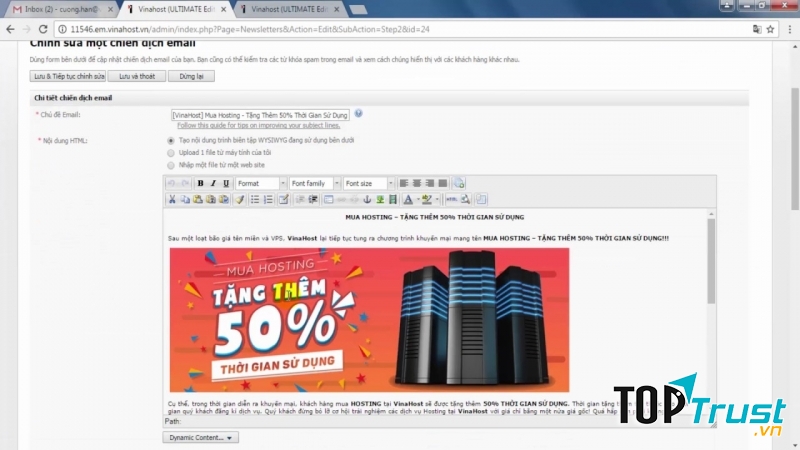Align text right
The width and height of the screenshot is (800, 450).
[x=430, y=183]
